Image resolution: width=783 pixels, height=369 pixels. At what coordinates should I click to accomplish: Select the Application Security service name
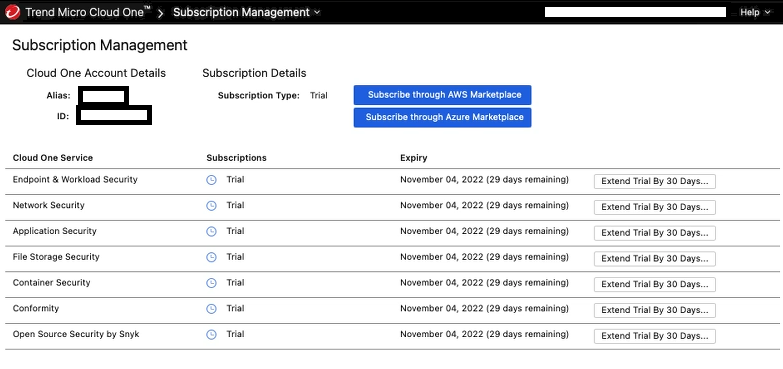coord(54,231)
